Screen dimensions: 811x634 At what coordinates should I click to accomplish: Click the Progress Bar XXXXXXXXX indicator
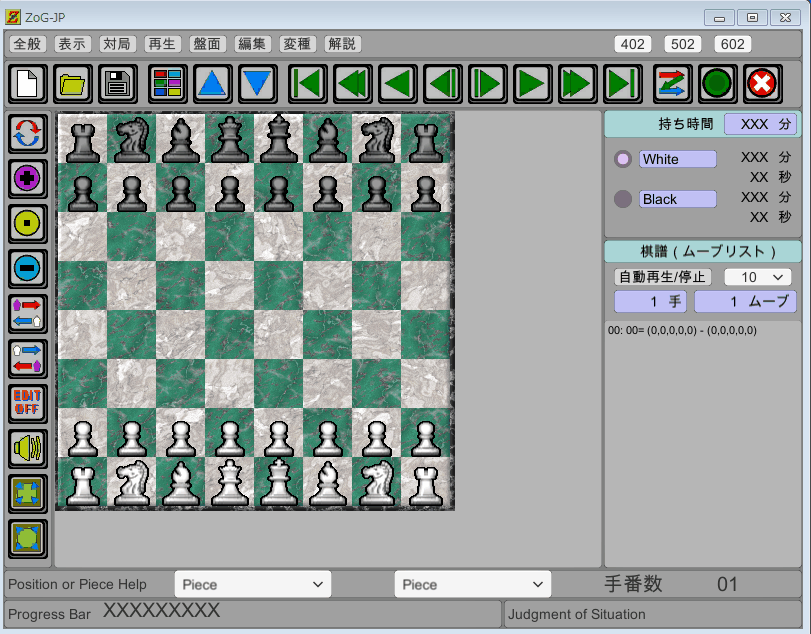[161, 611]
